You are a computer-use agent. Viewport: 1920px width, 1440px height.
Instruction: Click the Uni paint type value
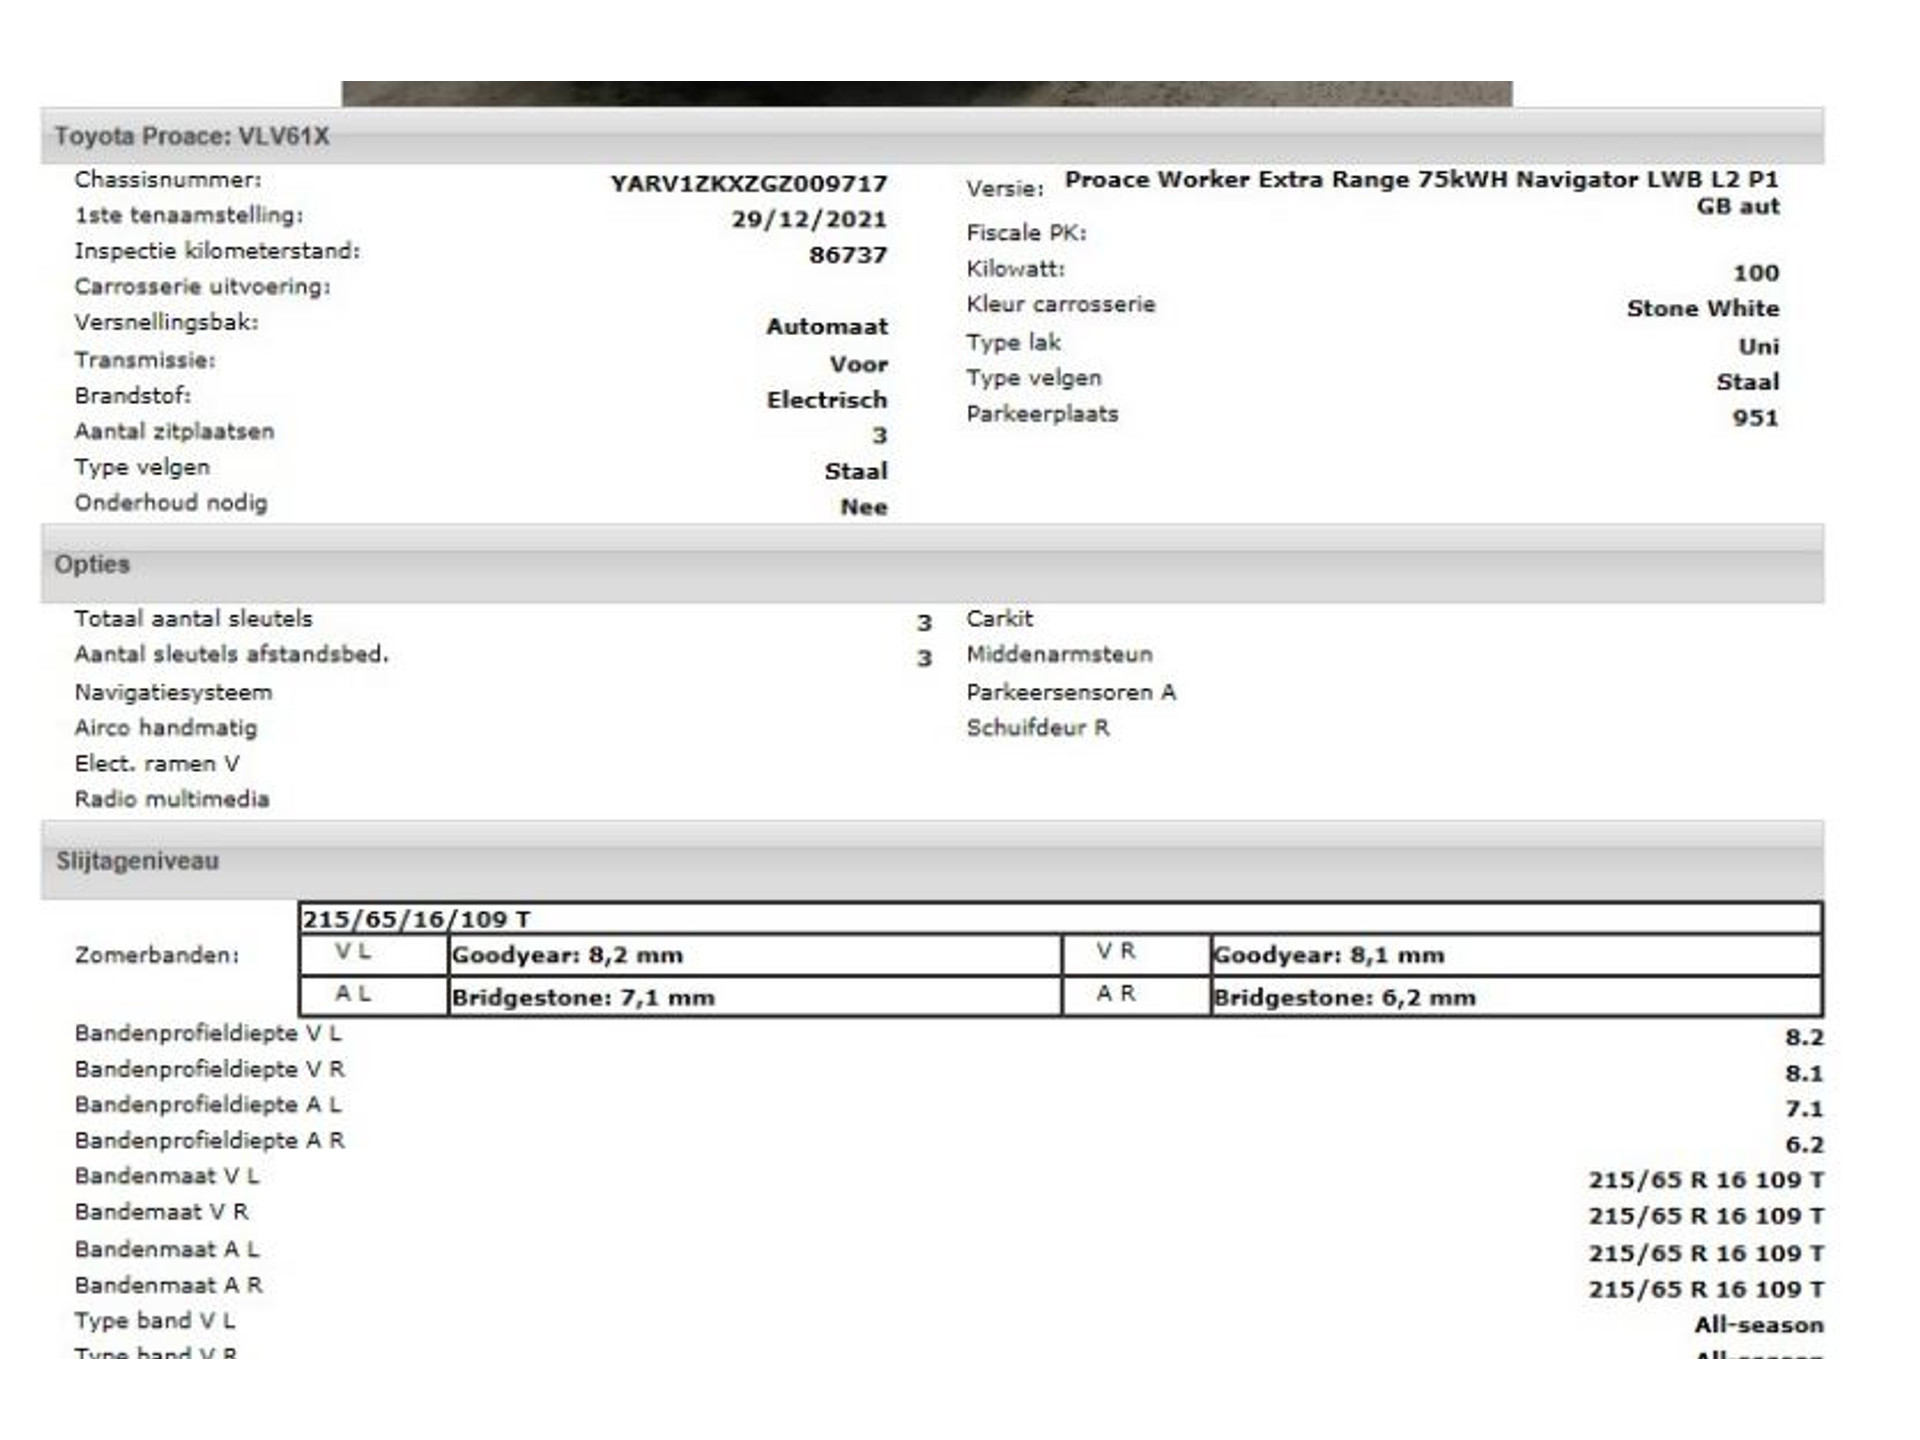1758,347
